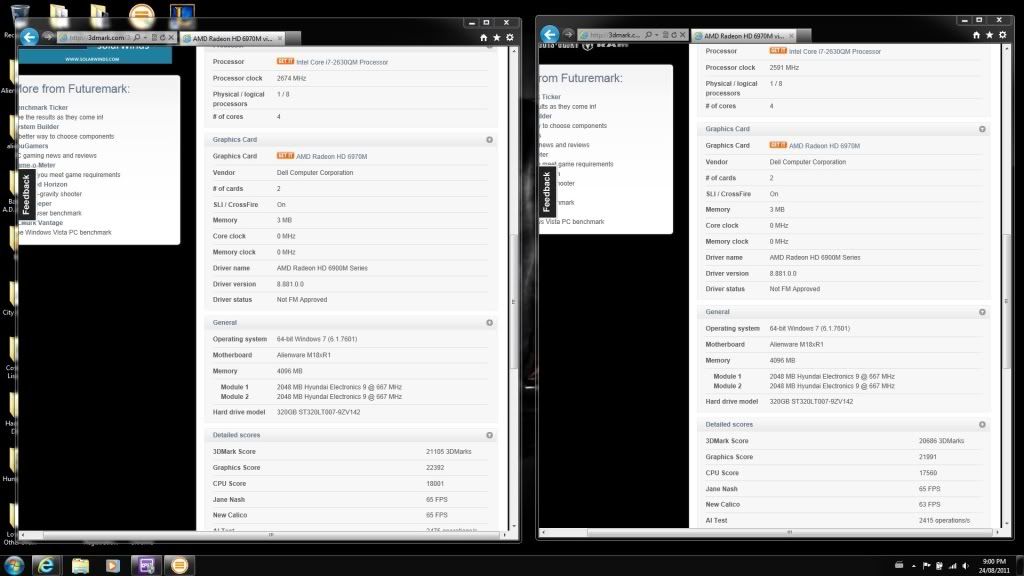Select AMD Radeon HD 6970M tab, left window

point(232,39)
